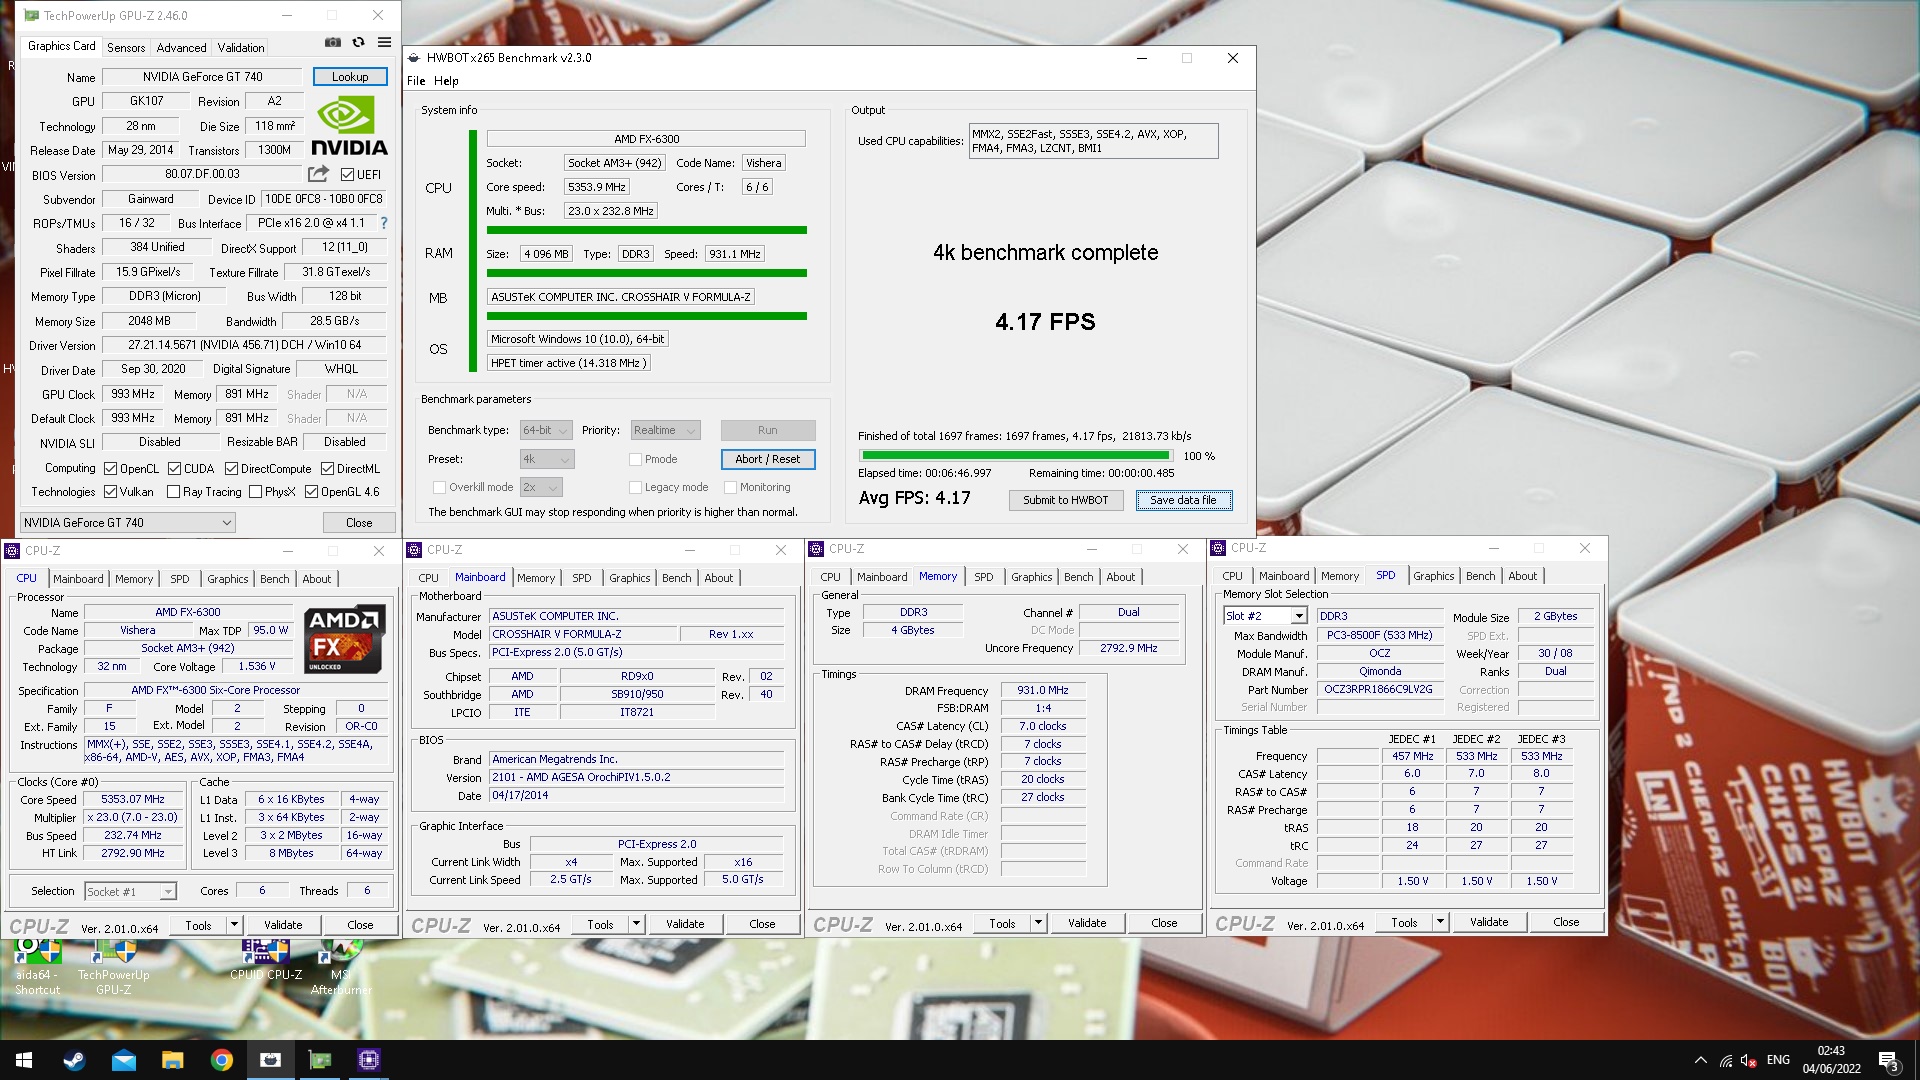1920x1080 pixels.
Task: Click Submit to HWBOT button
Action: tap(1065, 500)
